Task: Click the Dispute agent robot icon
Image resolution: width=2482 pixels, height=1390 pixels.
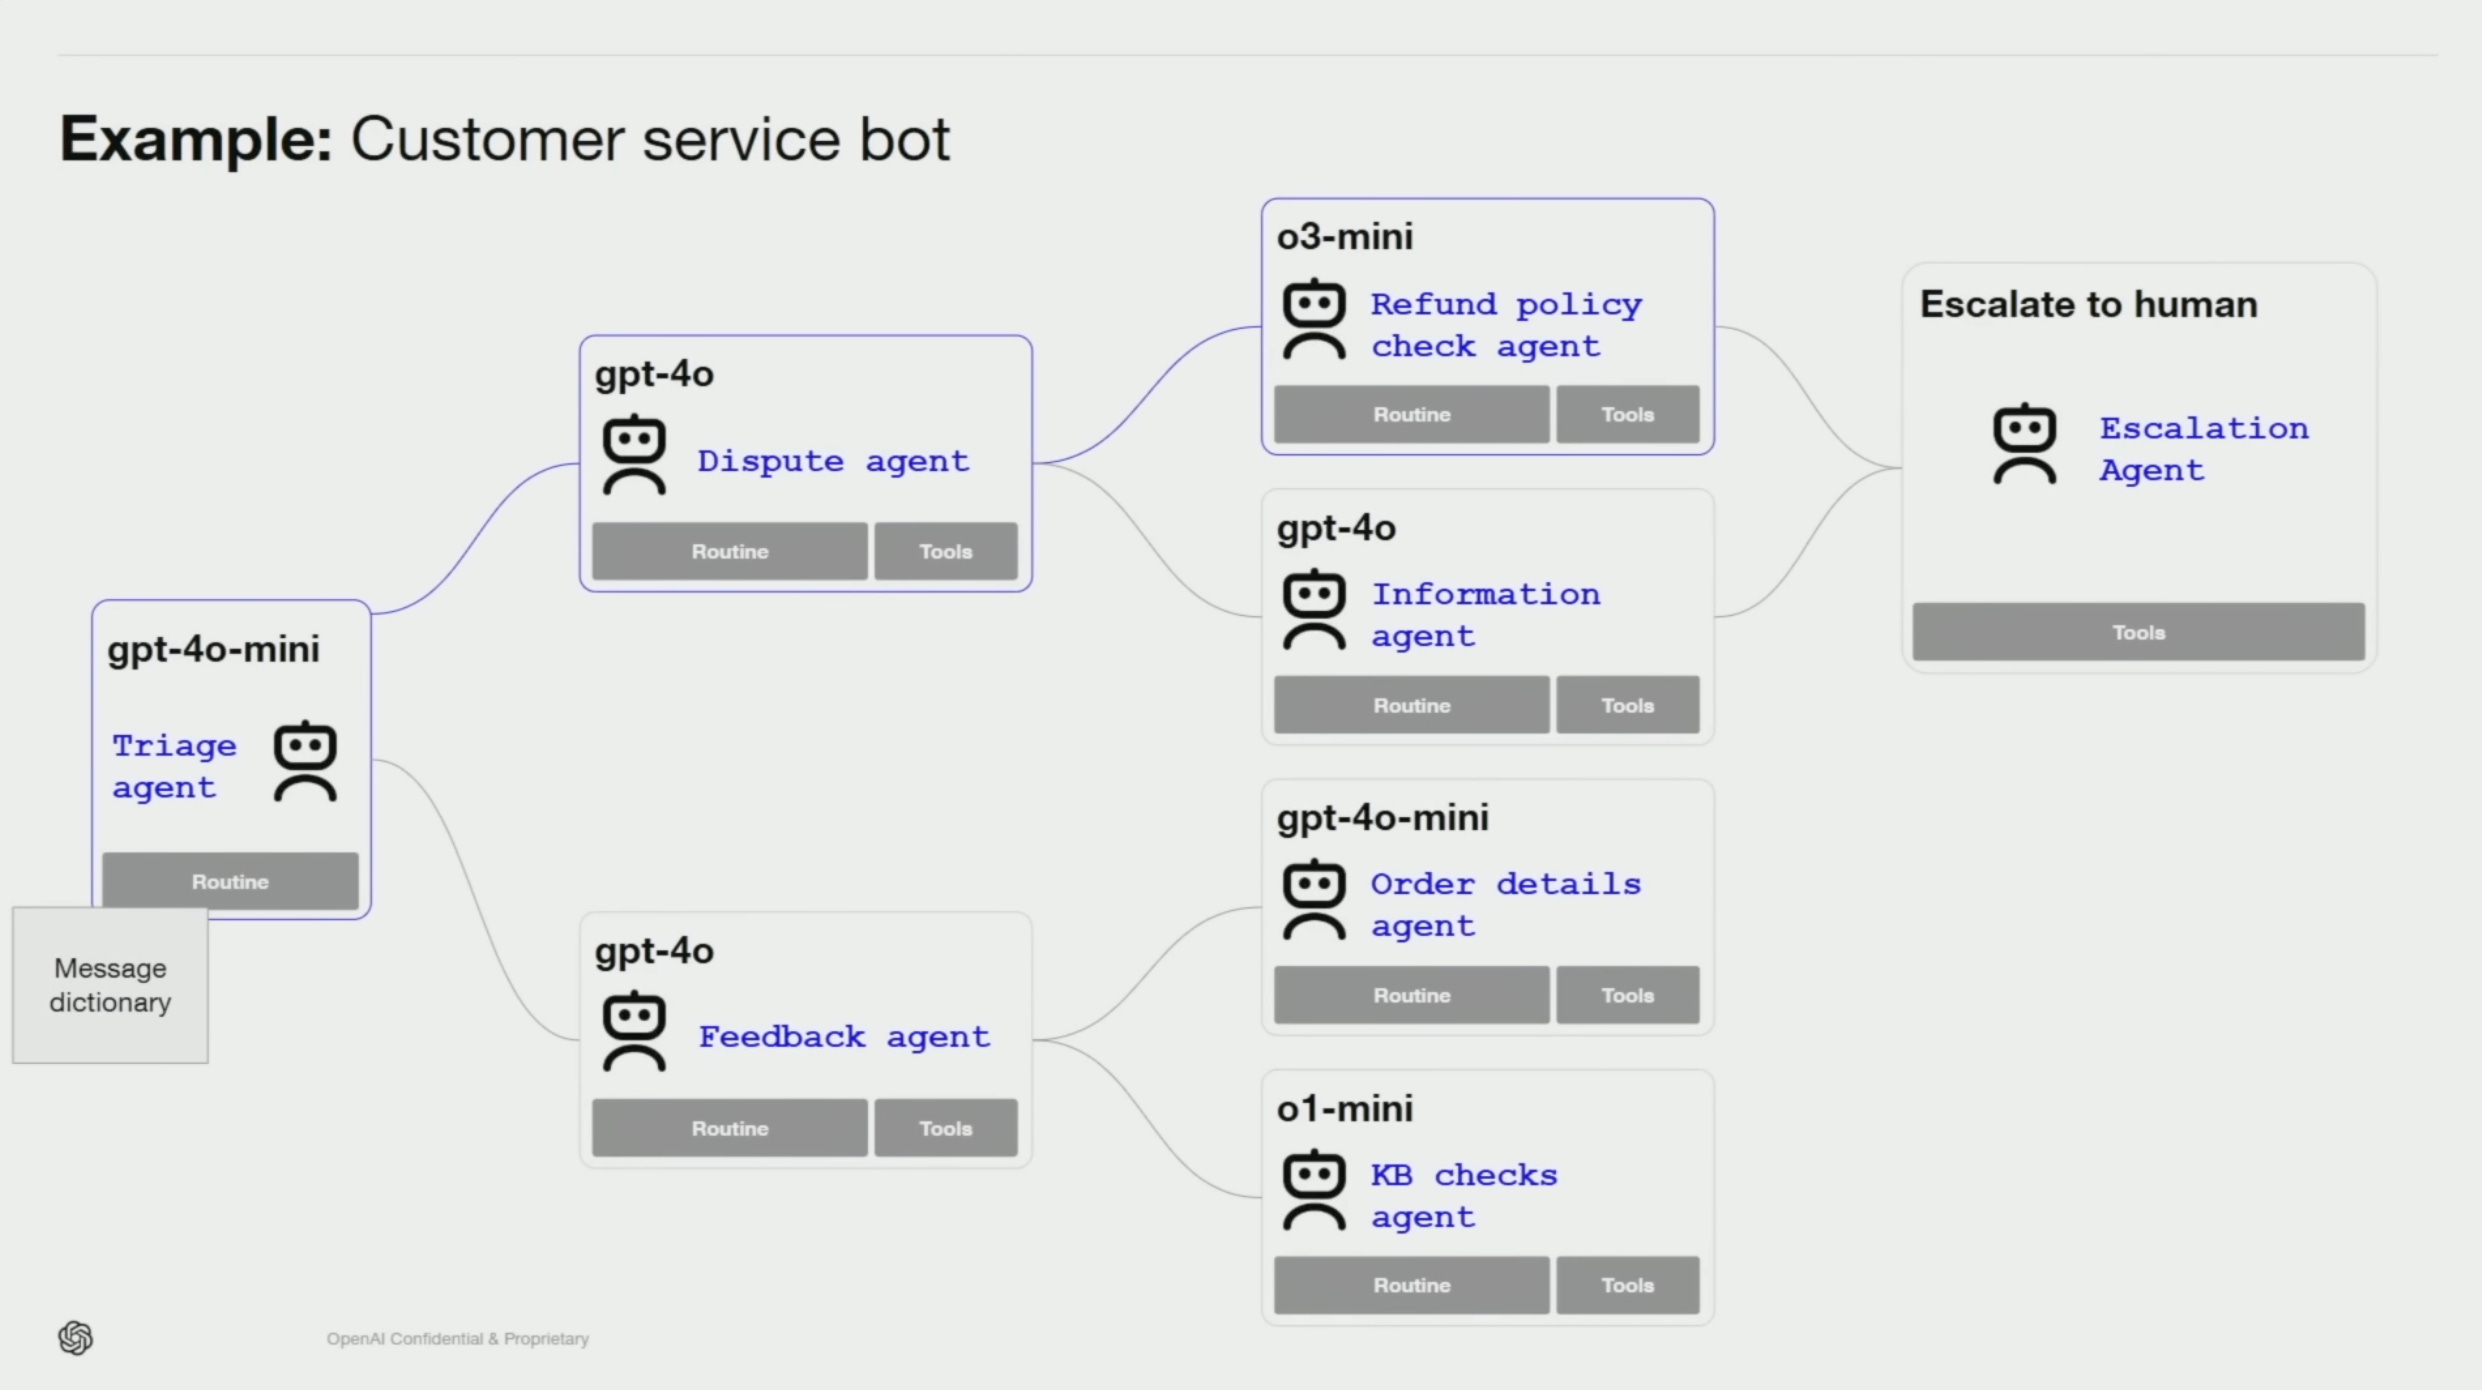Action: tap(634, 455)
